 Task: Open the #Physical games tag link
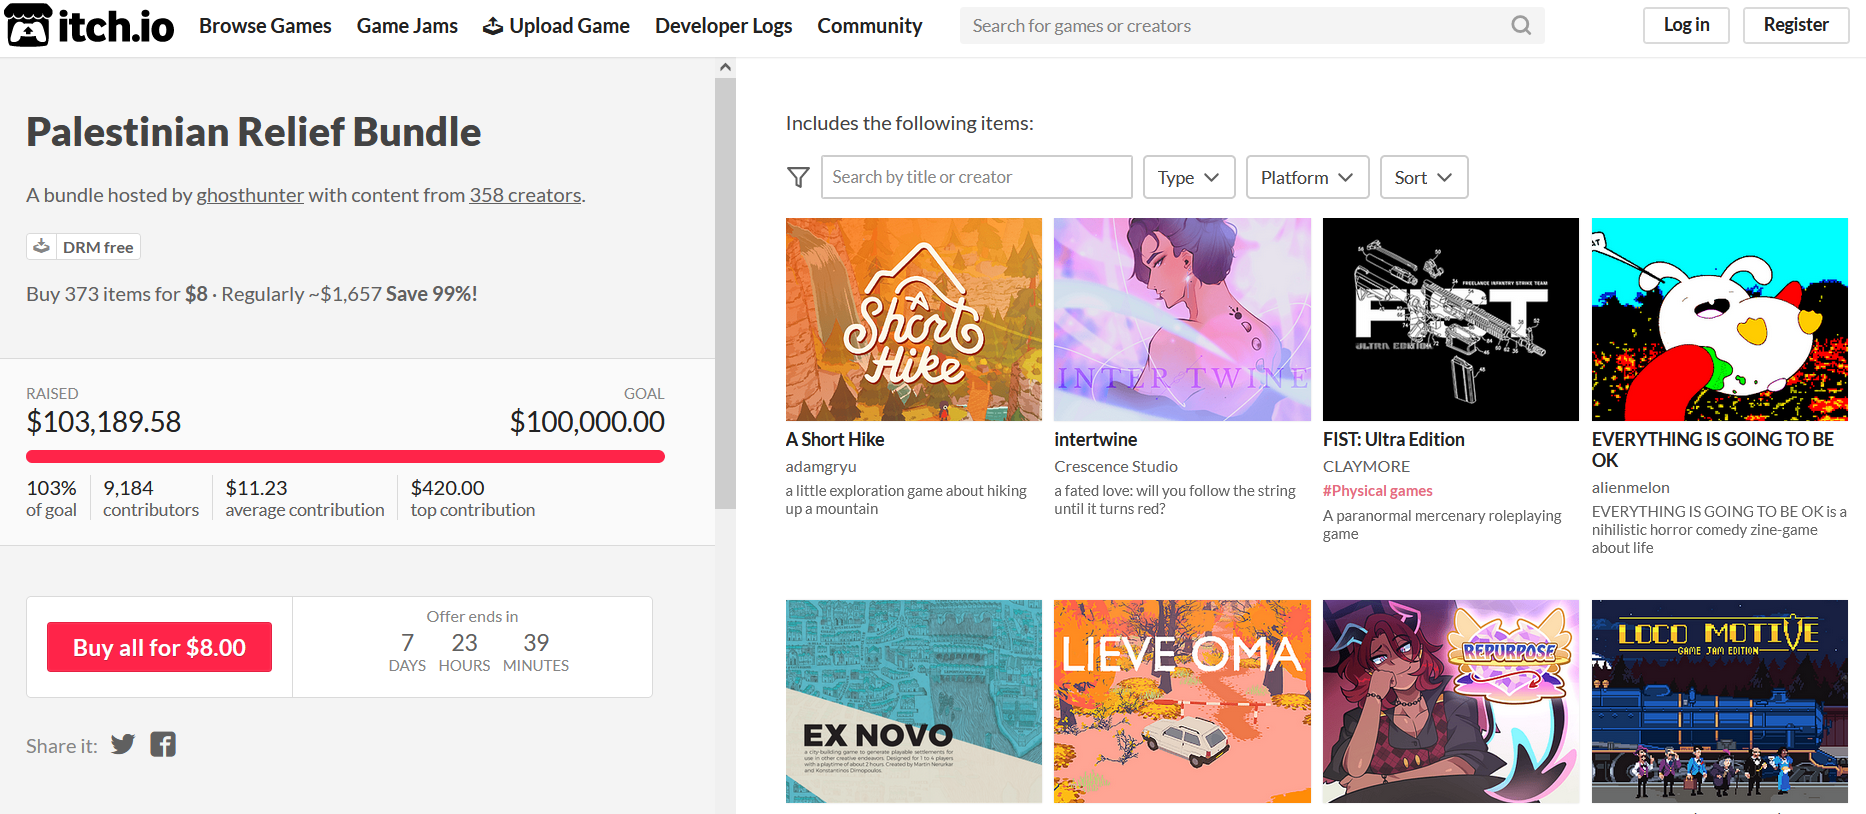pyautogui.click(x=1378, y=491)
